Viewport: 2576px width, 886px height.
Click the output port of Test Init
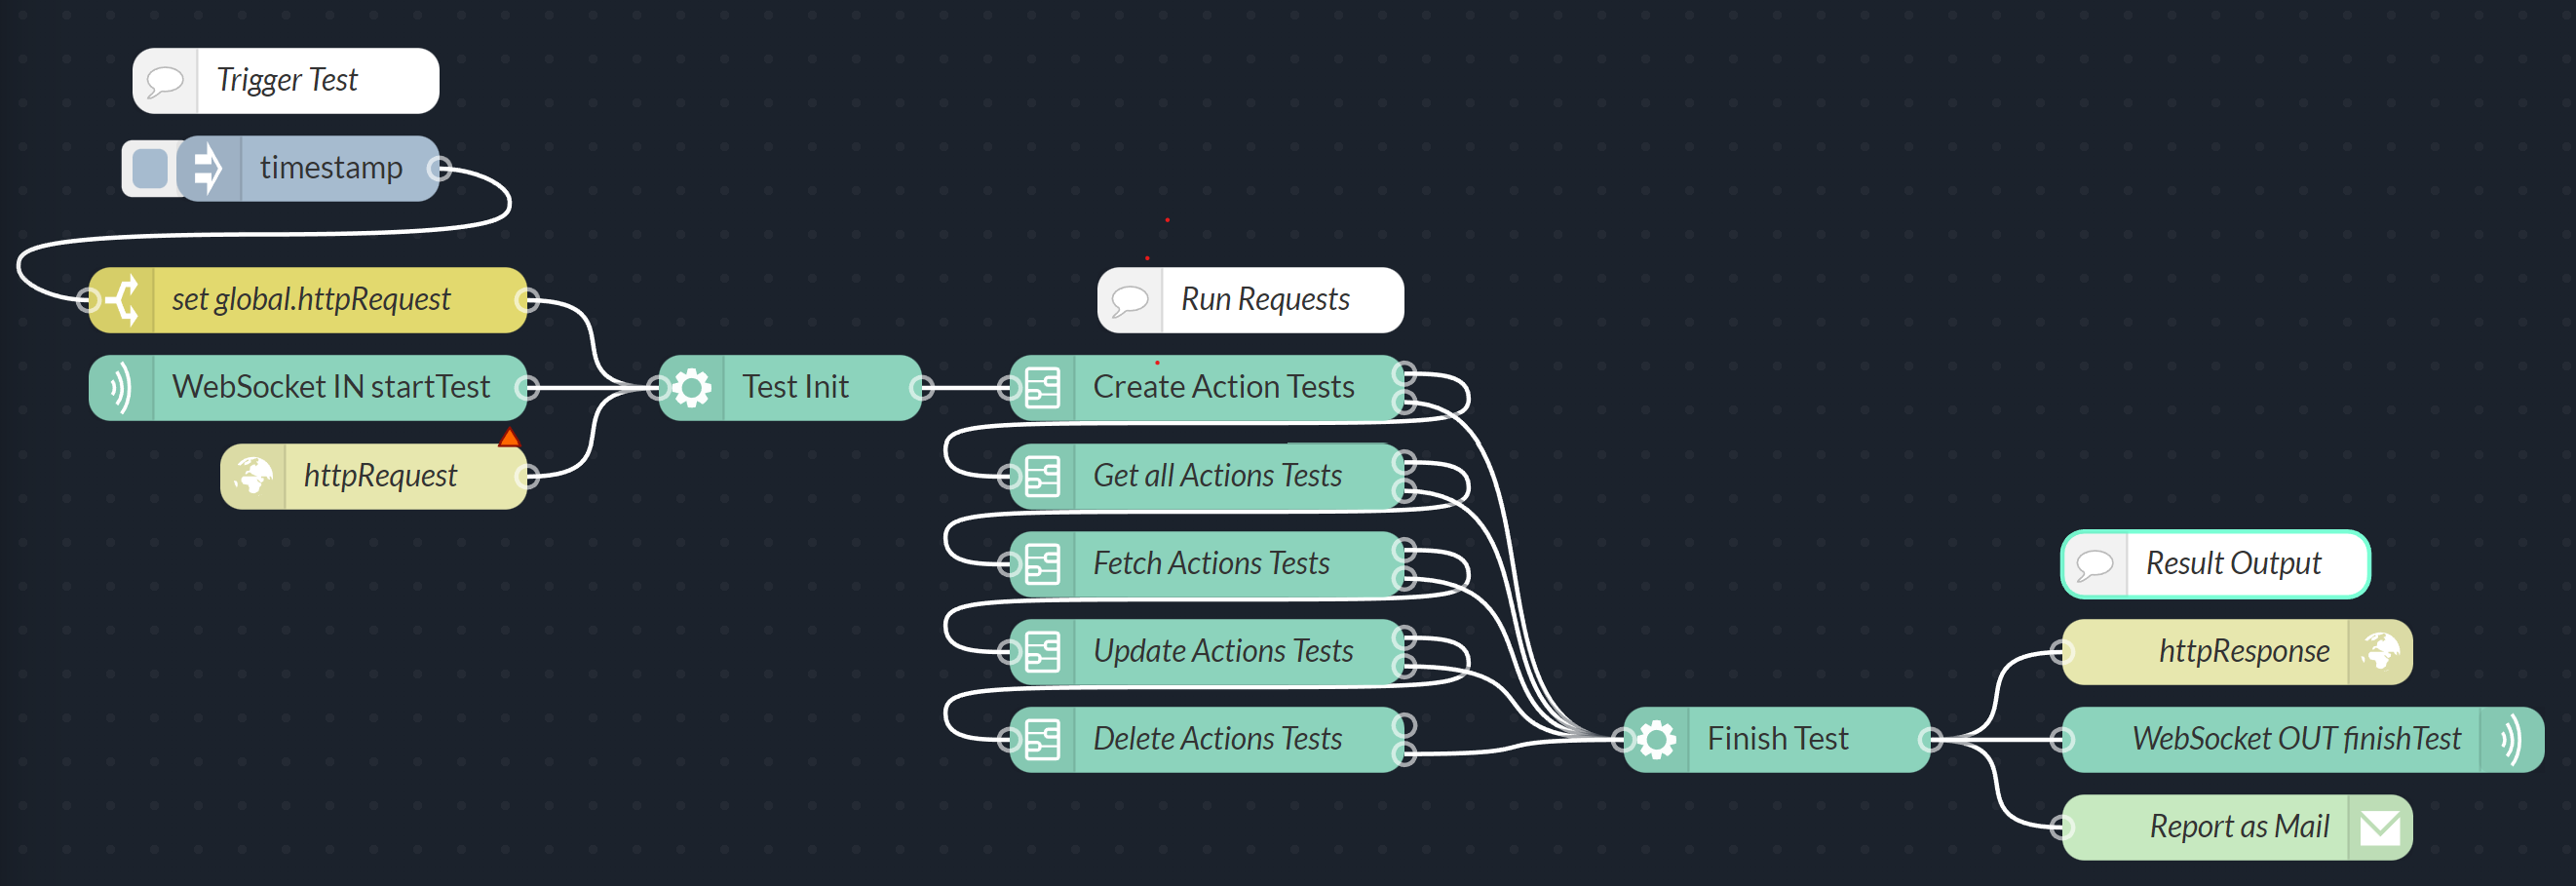(922, 388)
